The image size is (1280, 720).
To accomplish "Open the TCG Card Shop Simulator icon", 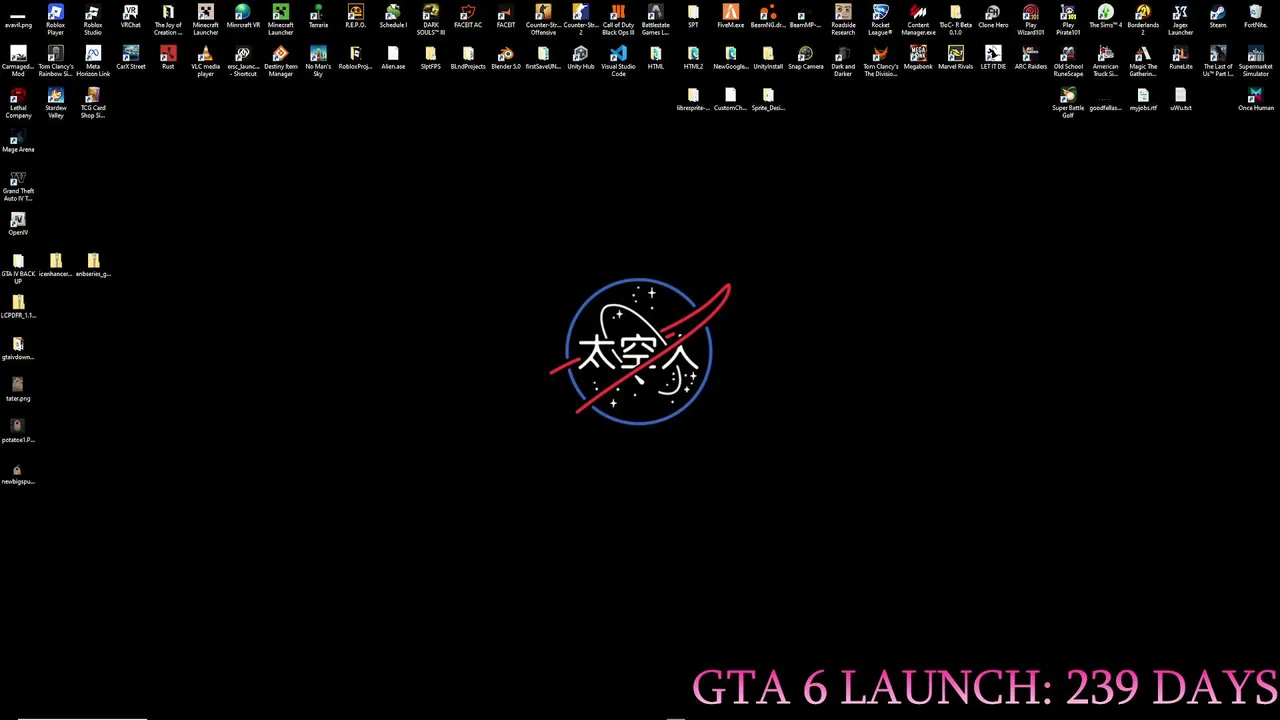I will (93, 103).
